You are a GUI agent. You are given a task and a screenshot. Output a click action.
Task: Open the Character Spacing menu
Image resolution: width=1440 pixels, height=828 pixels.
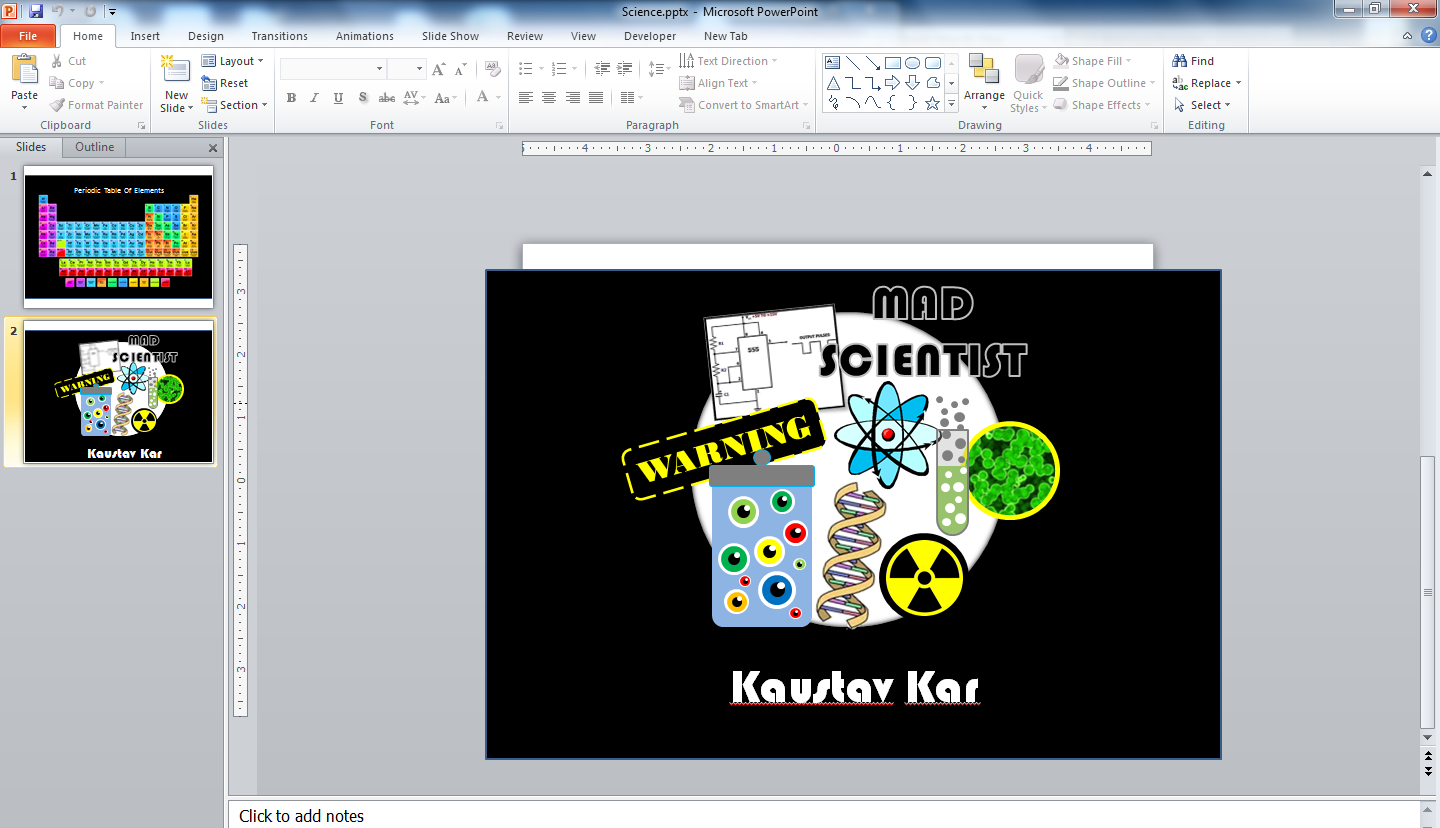pos(414,98)
